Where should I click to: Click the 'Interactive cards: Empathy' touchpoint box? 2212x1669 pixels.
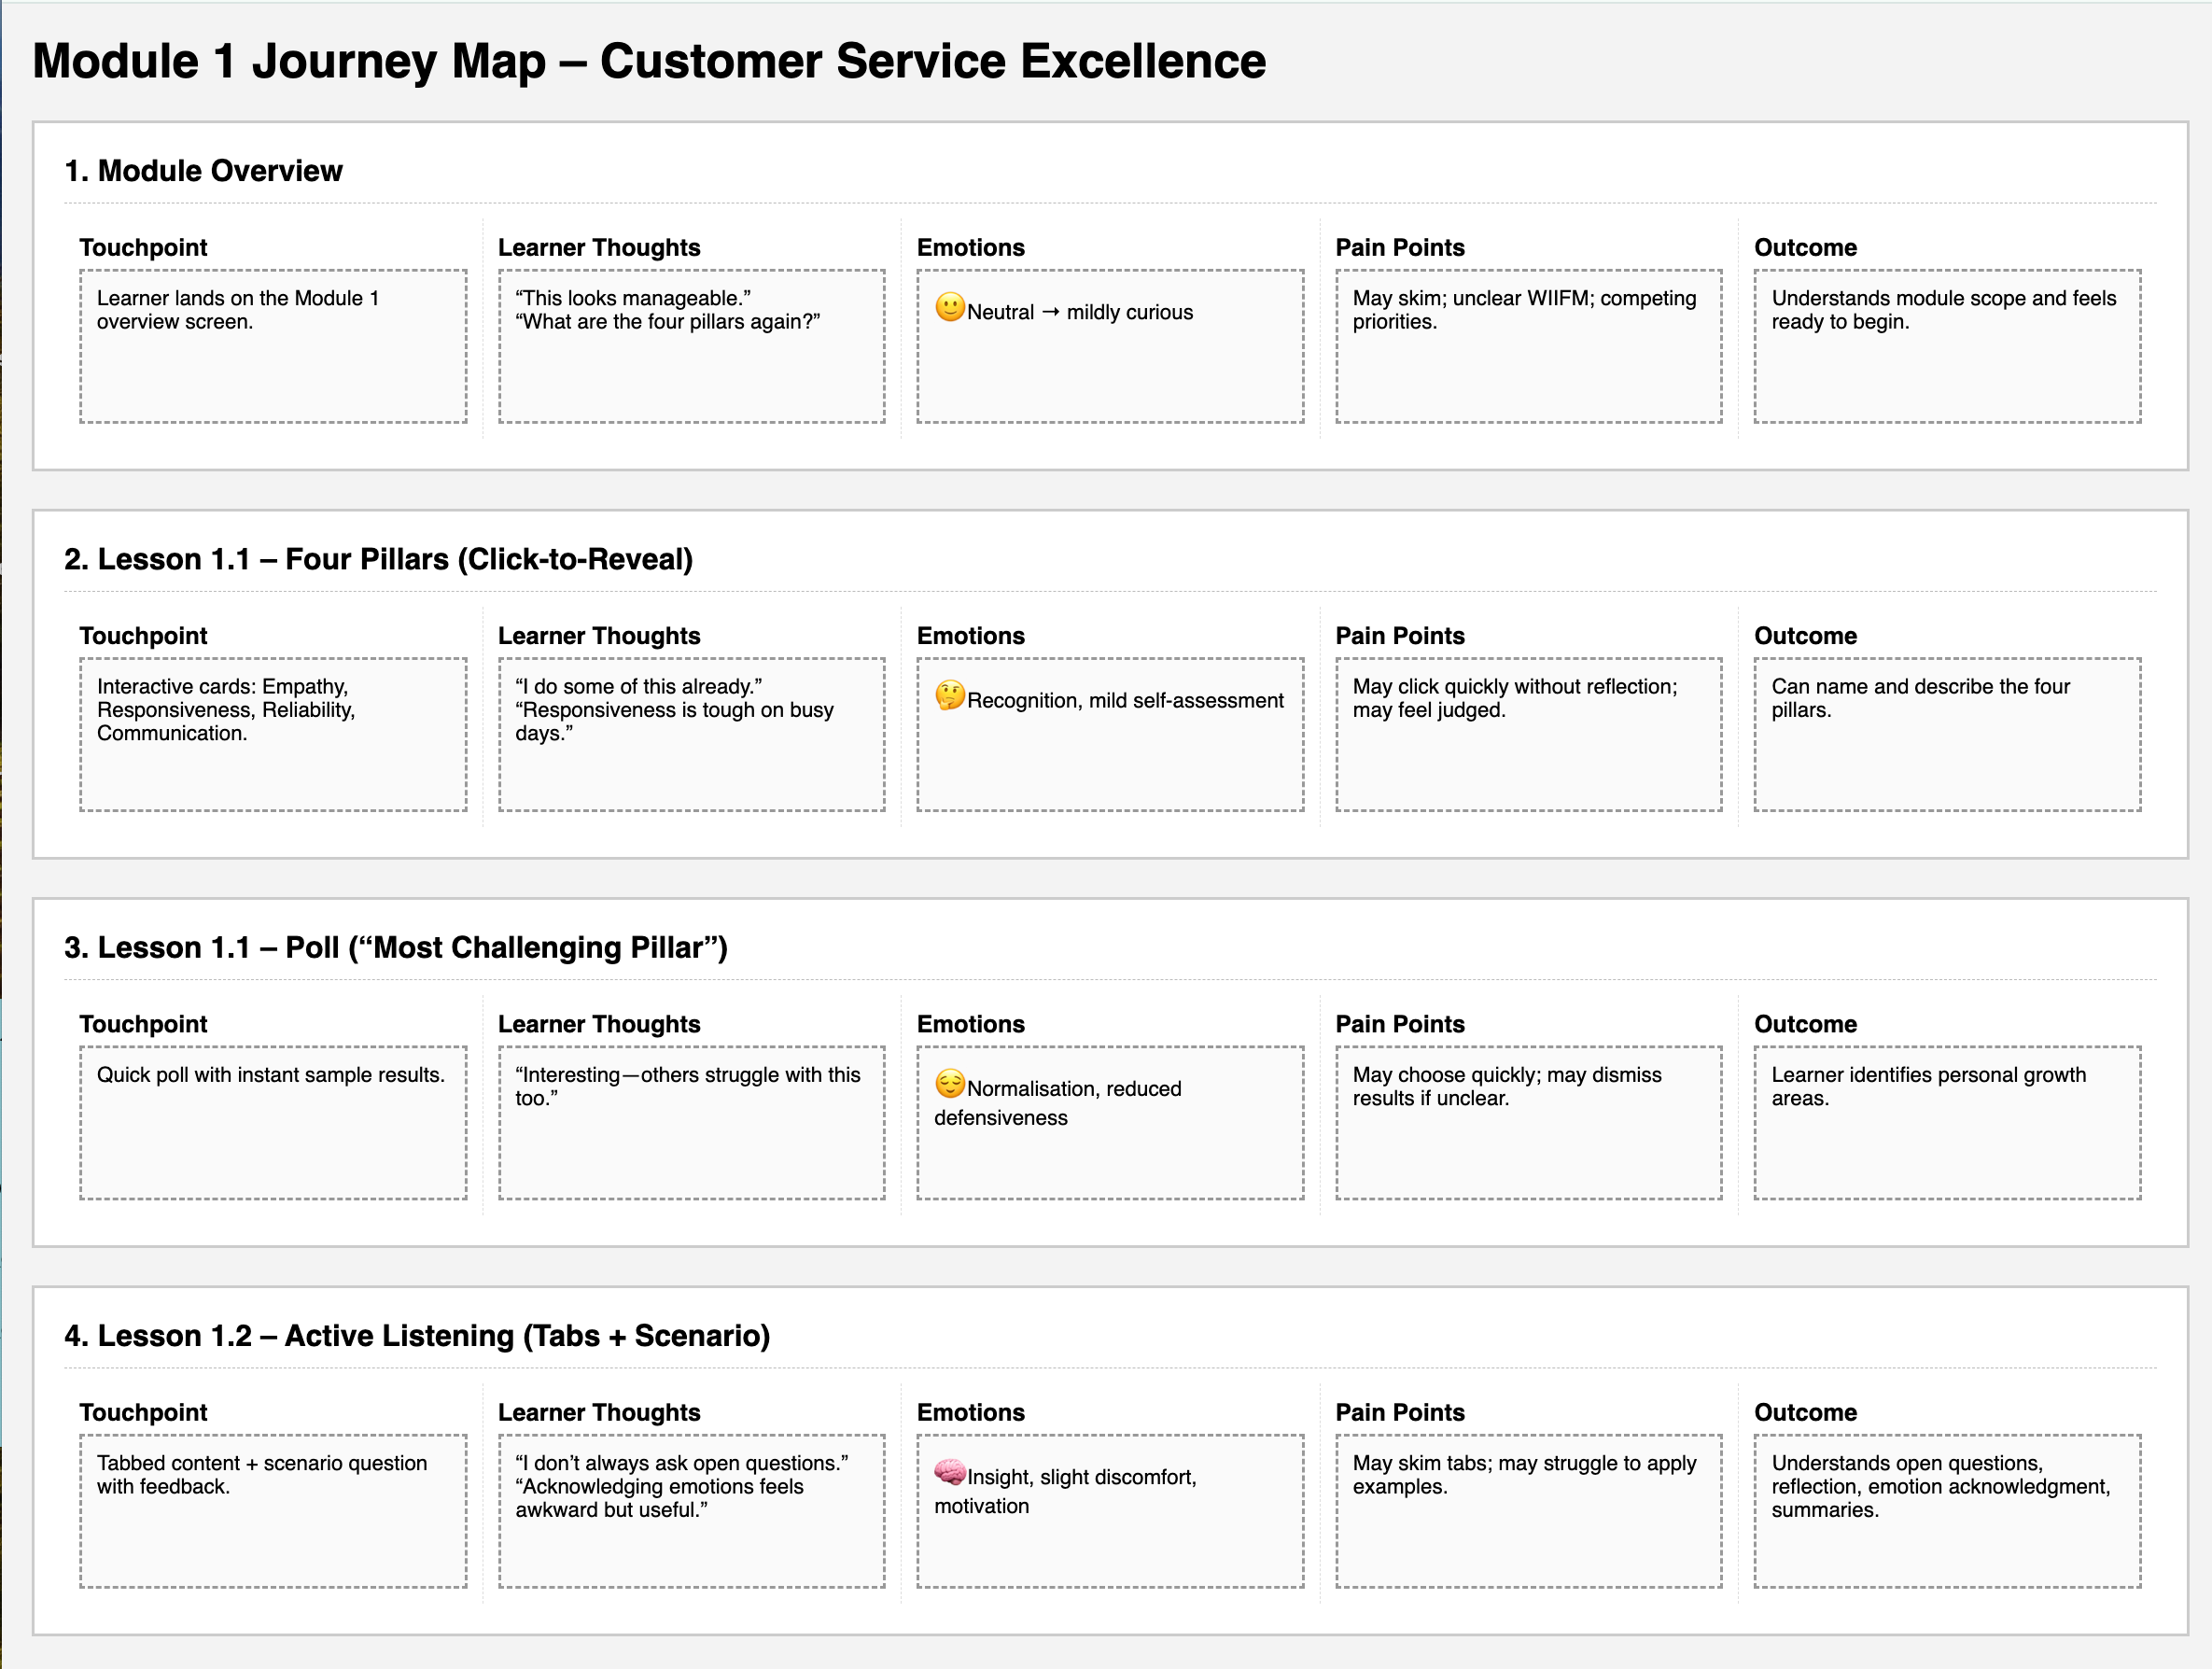tap(273, 733)
